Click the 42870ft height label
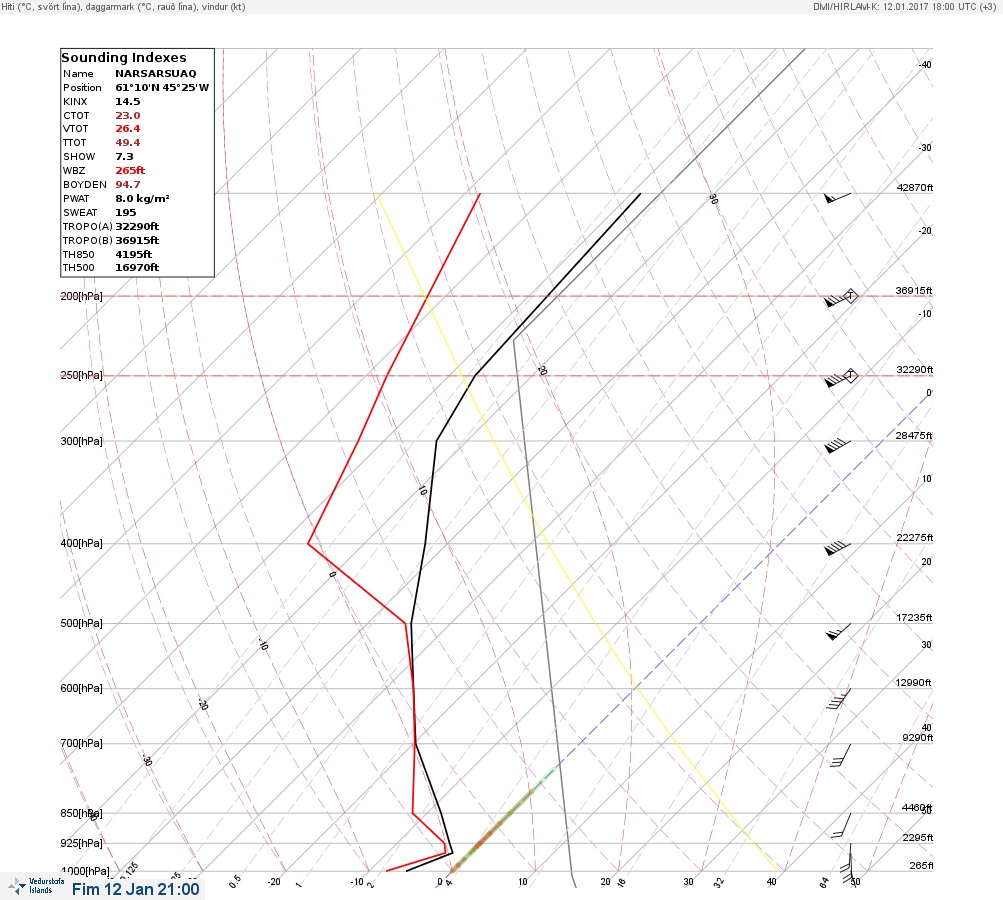This screenshot has width=1003, height=900. click(x=914, y=187)
